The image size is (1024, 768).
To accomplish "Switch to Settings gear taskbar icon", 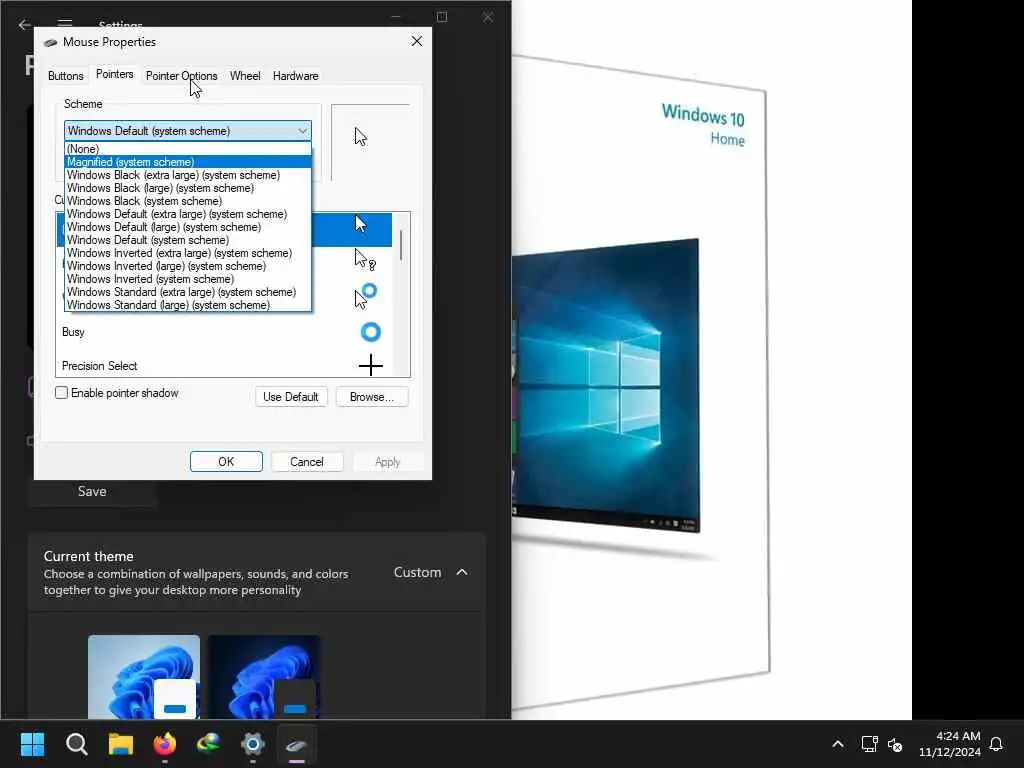I will (x=253, y=744).
